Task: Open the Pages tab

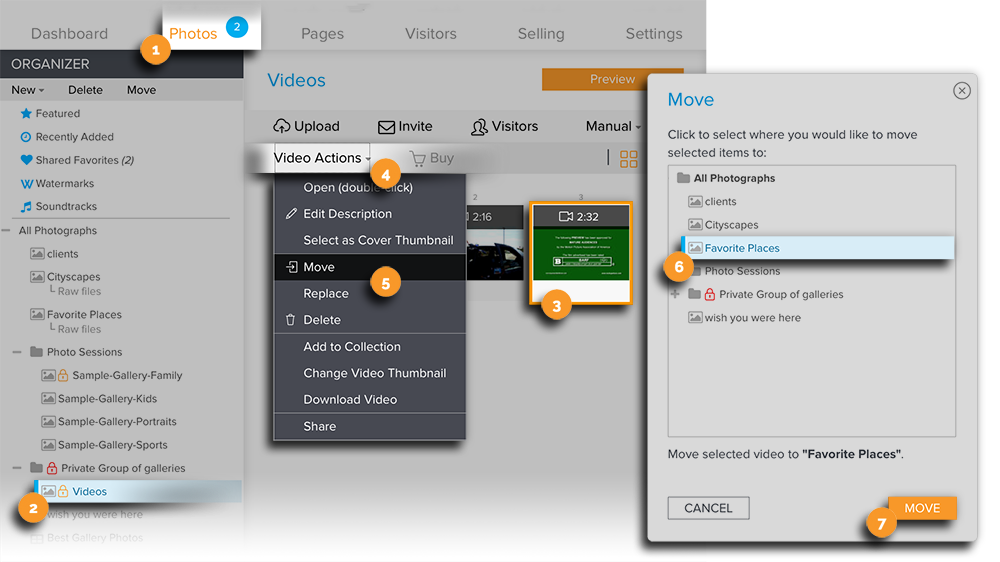Action: (x=322, y=34)
